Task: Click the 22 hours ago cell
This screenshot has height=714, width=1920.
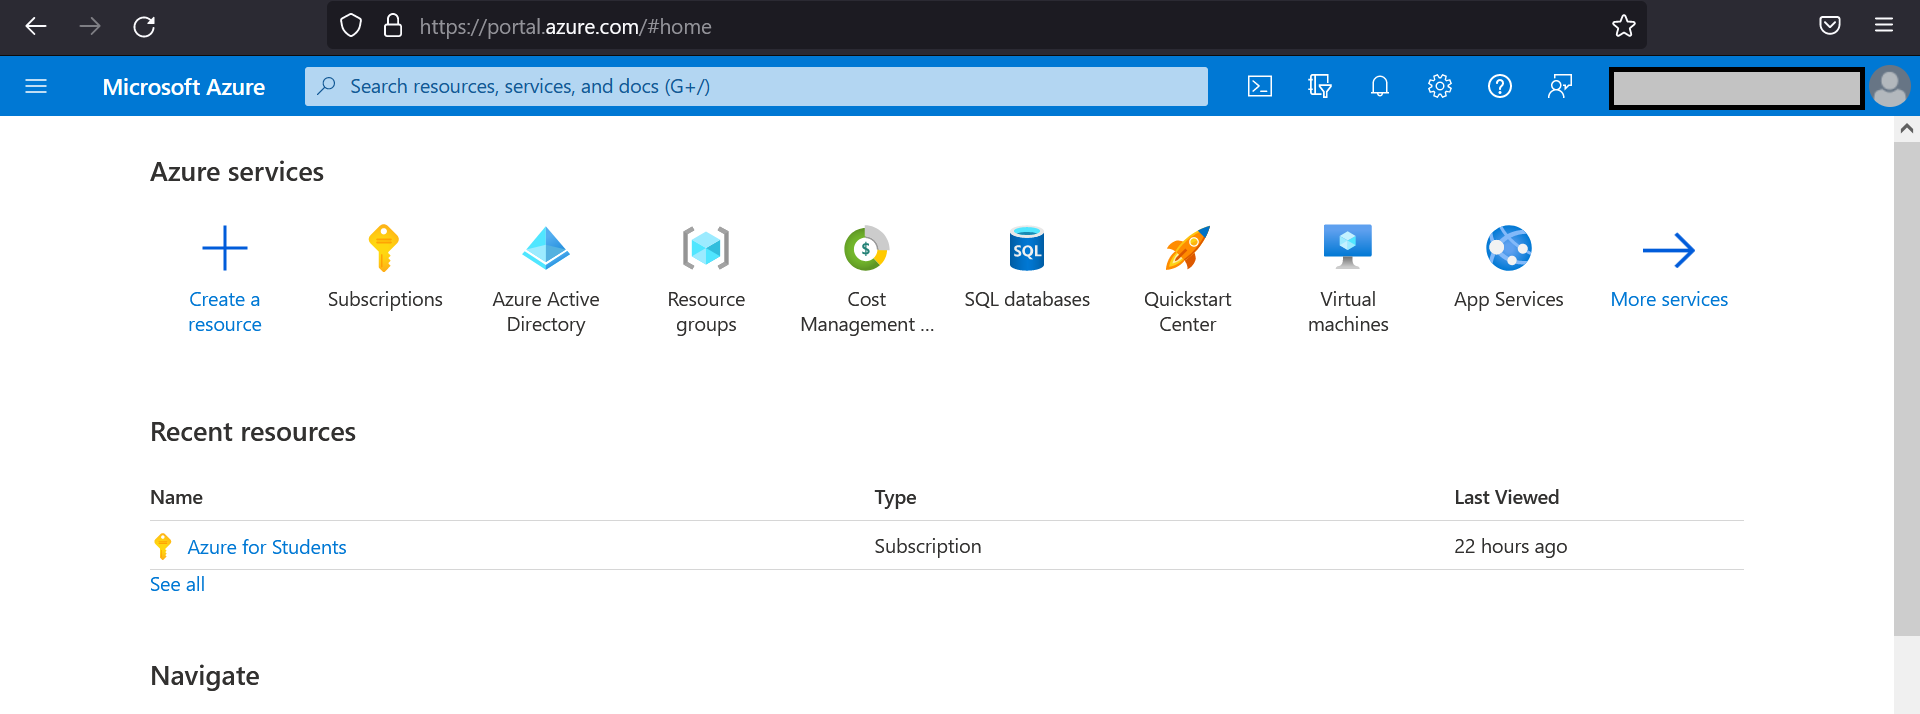Action: click(x=1510, y=546)
